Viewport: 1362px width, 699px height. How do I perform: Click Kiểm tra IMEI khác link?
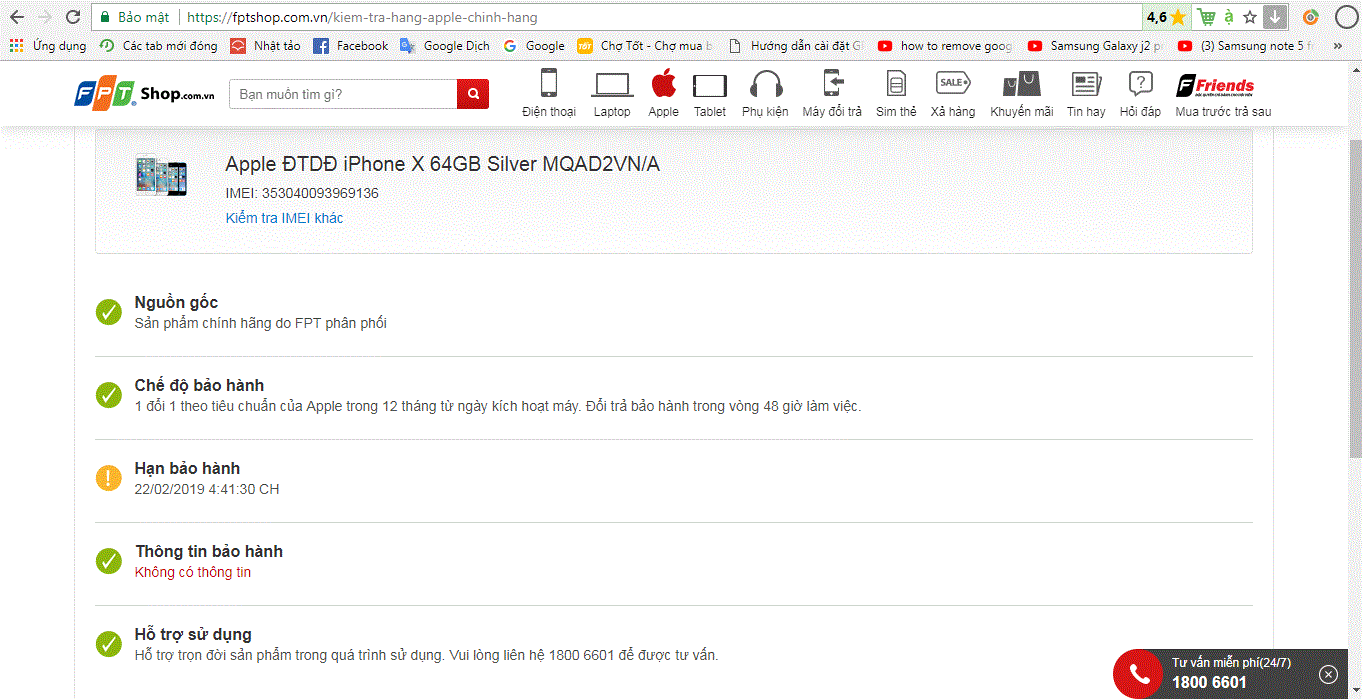[x=284, y=218]
